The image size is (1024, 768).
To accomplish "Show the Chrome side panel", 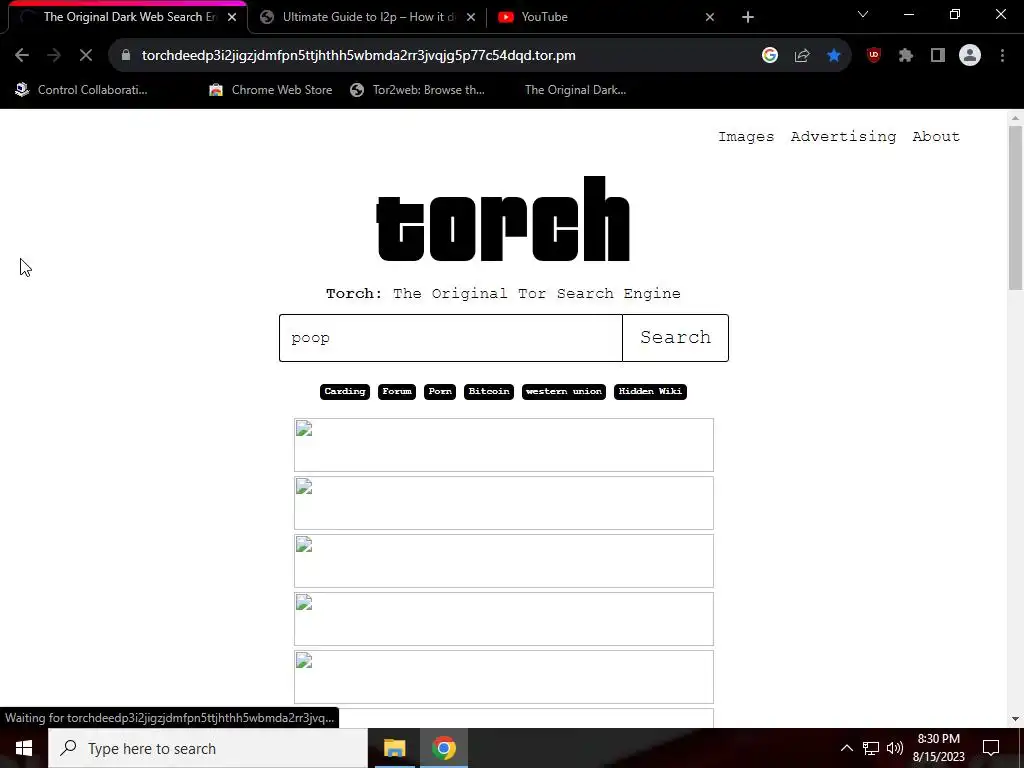I will [938, 56].
